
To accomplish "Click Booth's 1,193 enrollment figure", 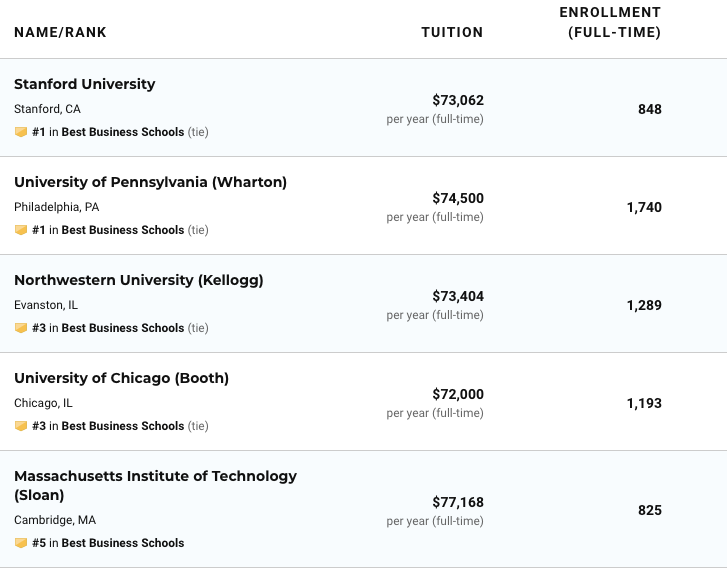I will pyautogui.click(x=644, y=403).
